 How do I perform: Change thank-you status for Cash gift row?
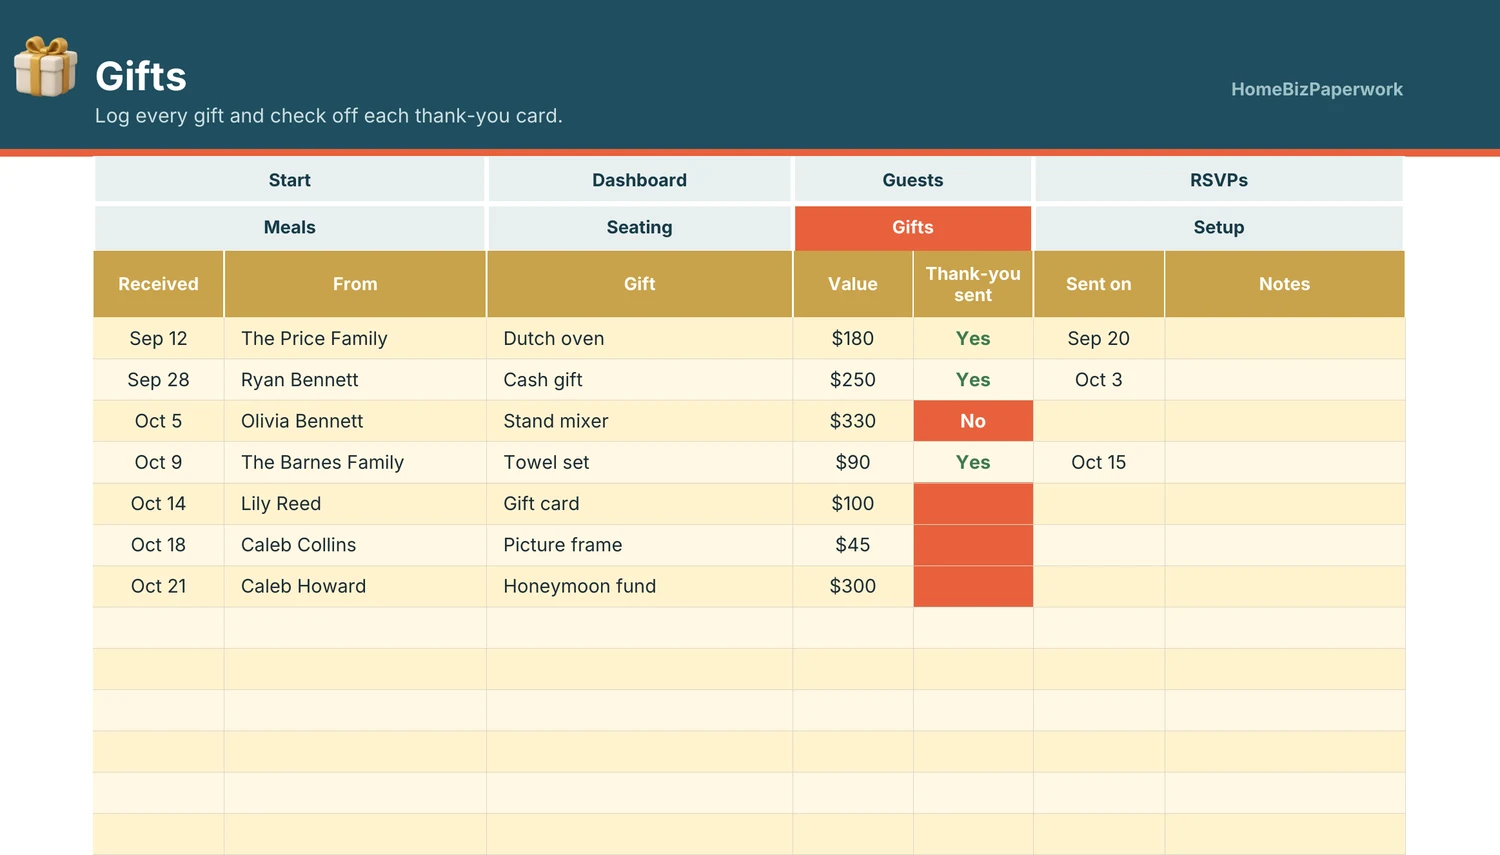pyautogui.click(x=973, y=380)
